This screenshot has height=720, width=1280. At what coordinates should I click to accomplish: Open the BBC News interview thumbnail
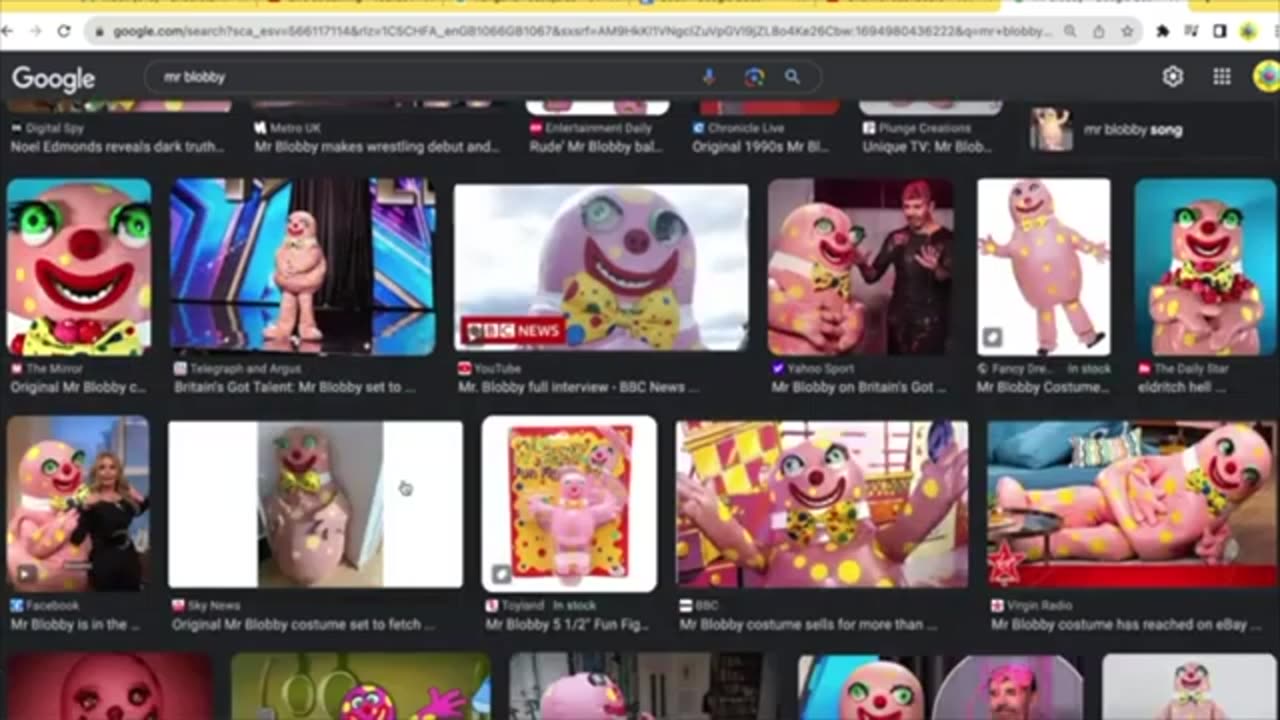point(600,267)
